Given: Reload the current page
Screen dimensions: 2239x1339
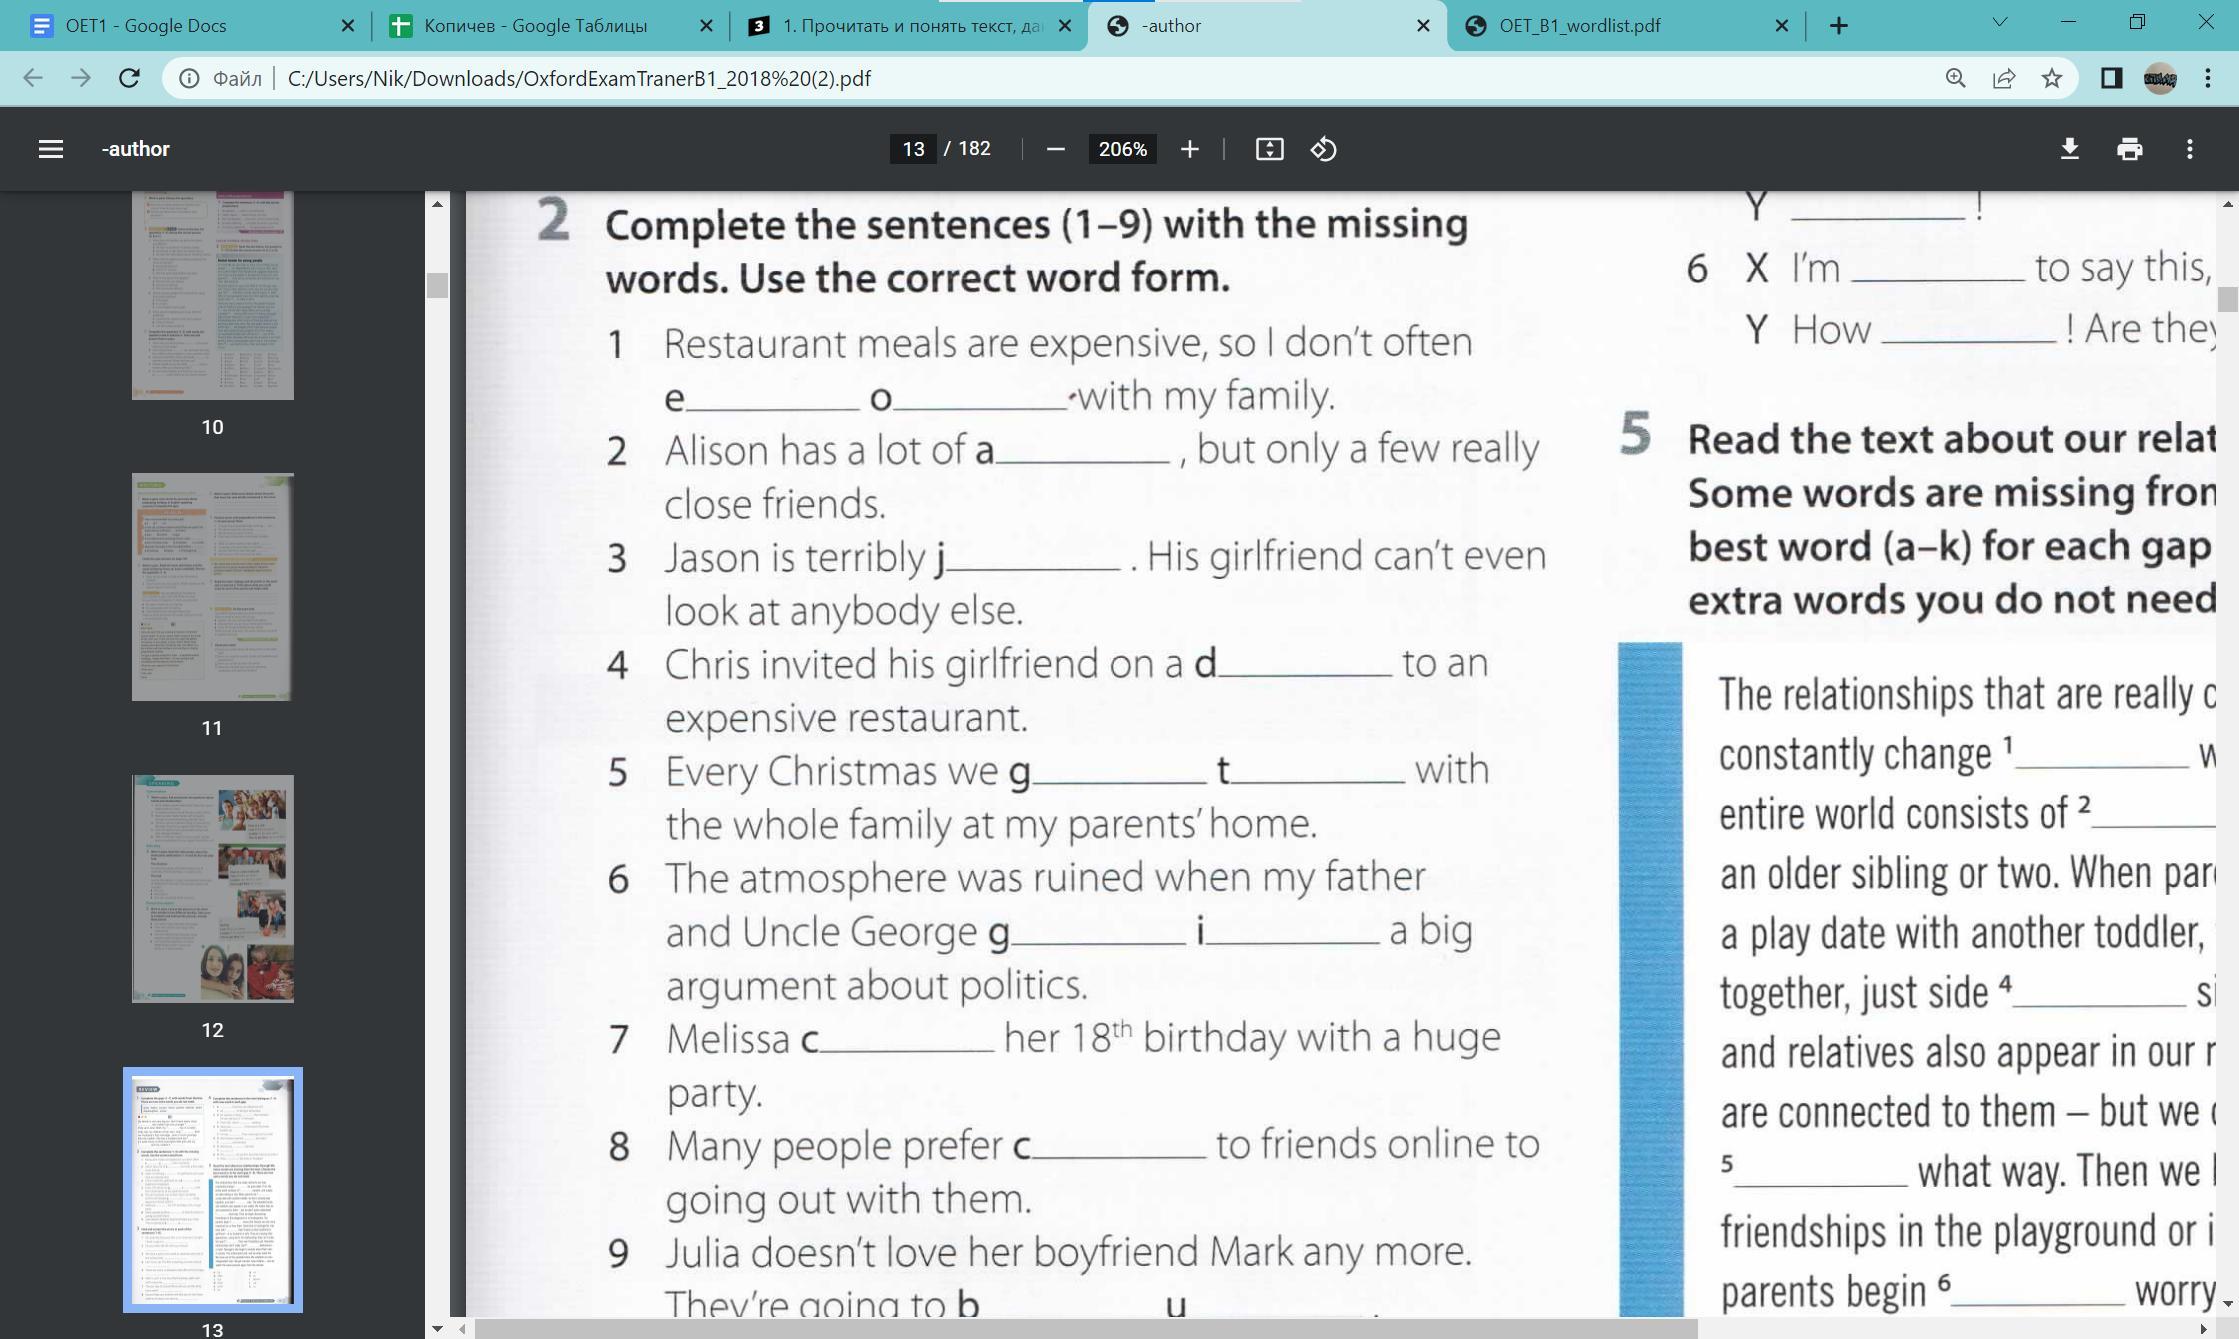Looking at the screenshot, I should [x=129, y=78].
